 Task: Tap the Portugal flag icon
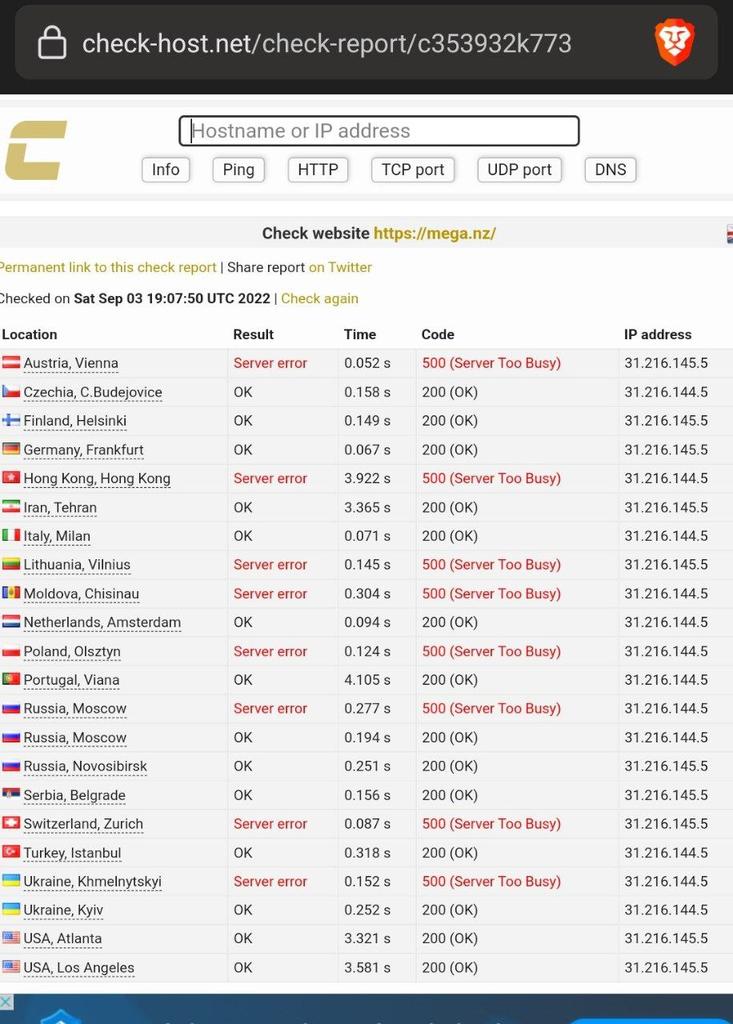coord(11,679)
